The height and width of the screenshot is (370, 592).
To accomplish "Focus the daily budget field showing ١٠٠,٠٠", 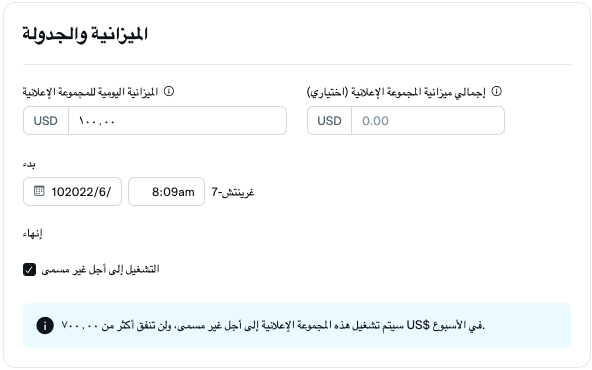I will pyautogui.click(x=177, y=121).
